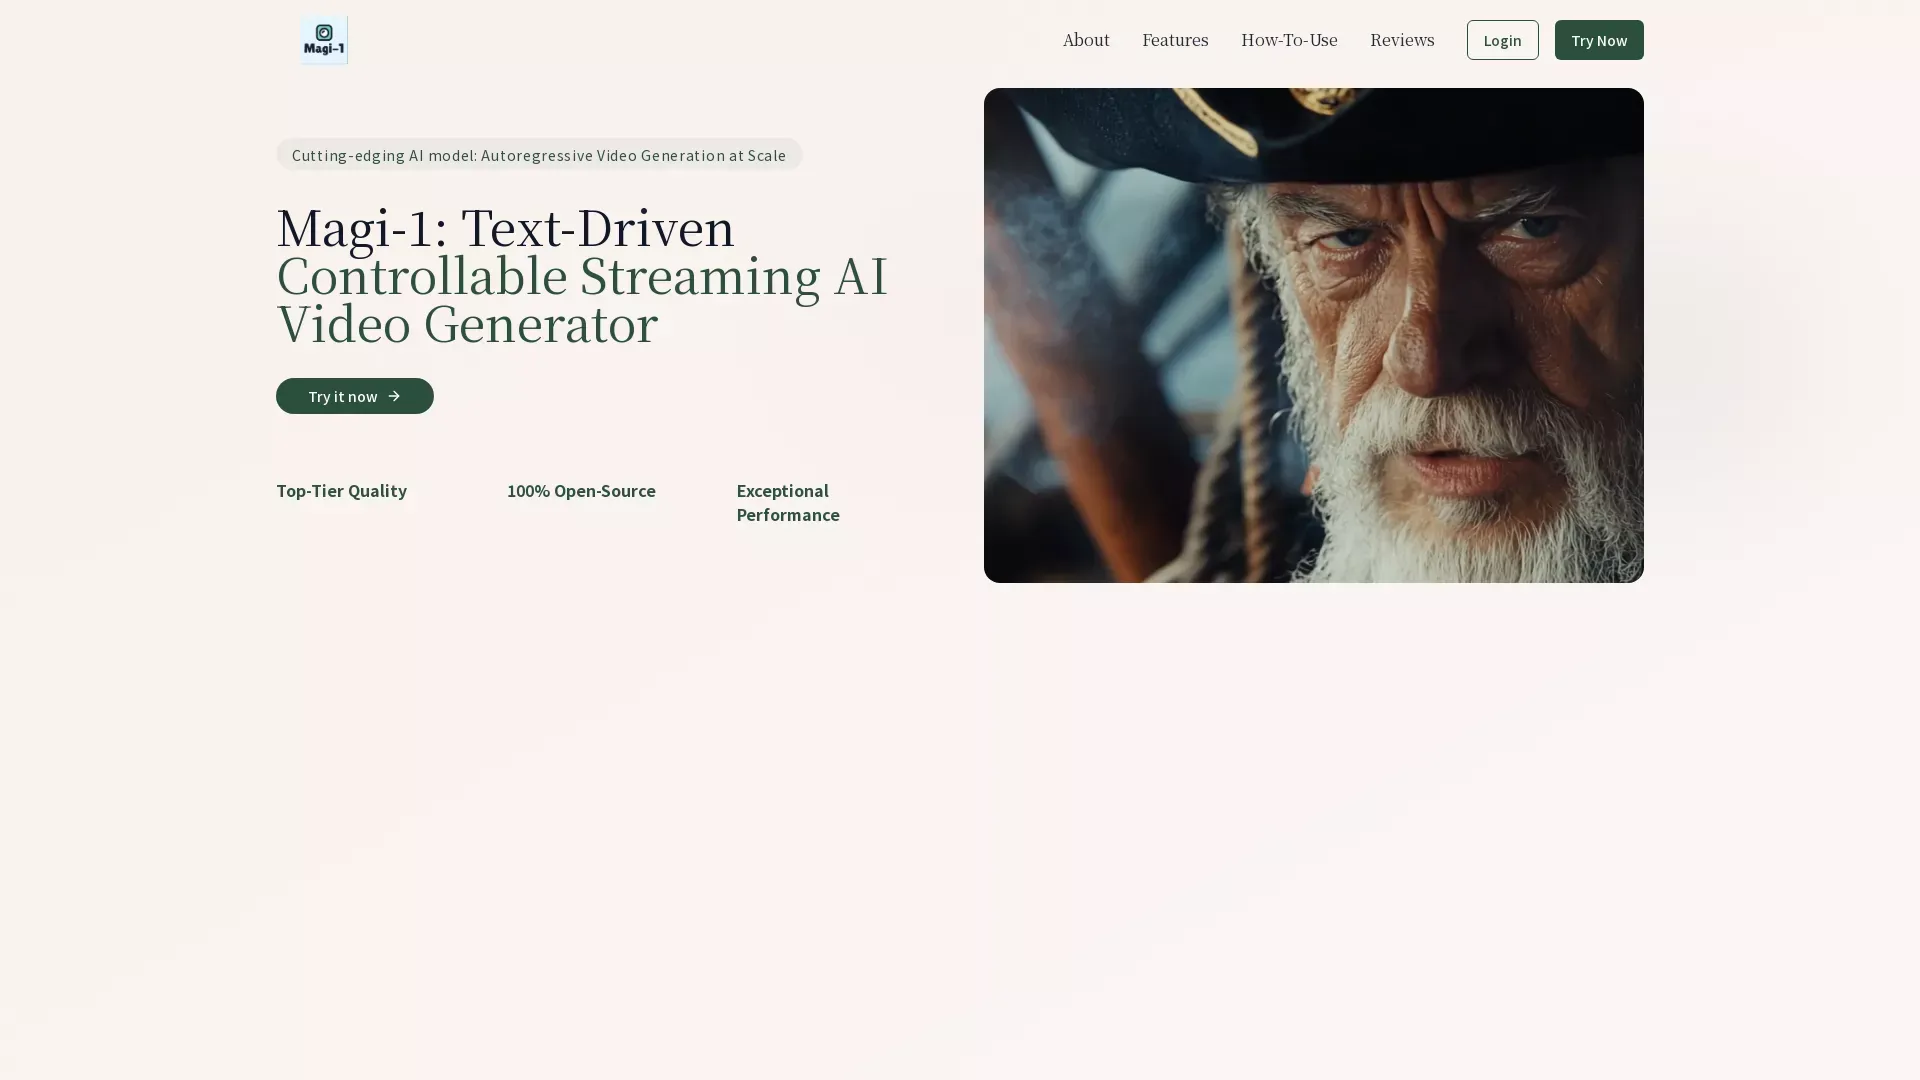Click the Exceptional Performance text
The image size is (1920, 1080).
pos(788,503)
